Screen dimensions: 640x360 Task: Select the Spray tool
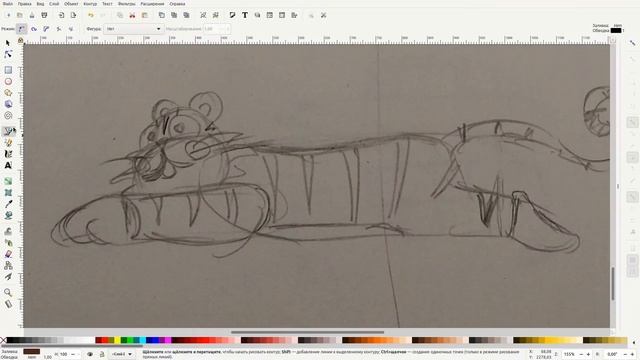(x=8, y=243)
